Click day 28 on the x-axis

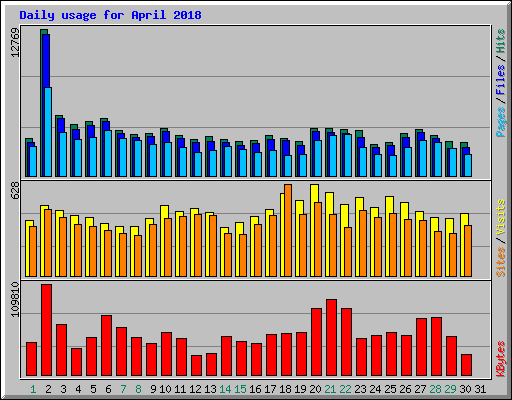[x=435, y=389]
